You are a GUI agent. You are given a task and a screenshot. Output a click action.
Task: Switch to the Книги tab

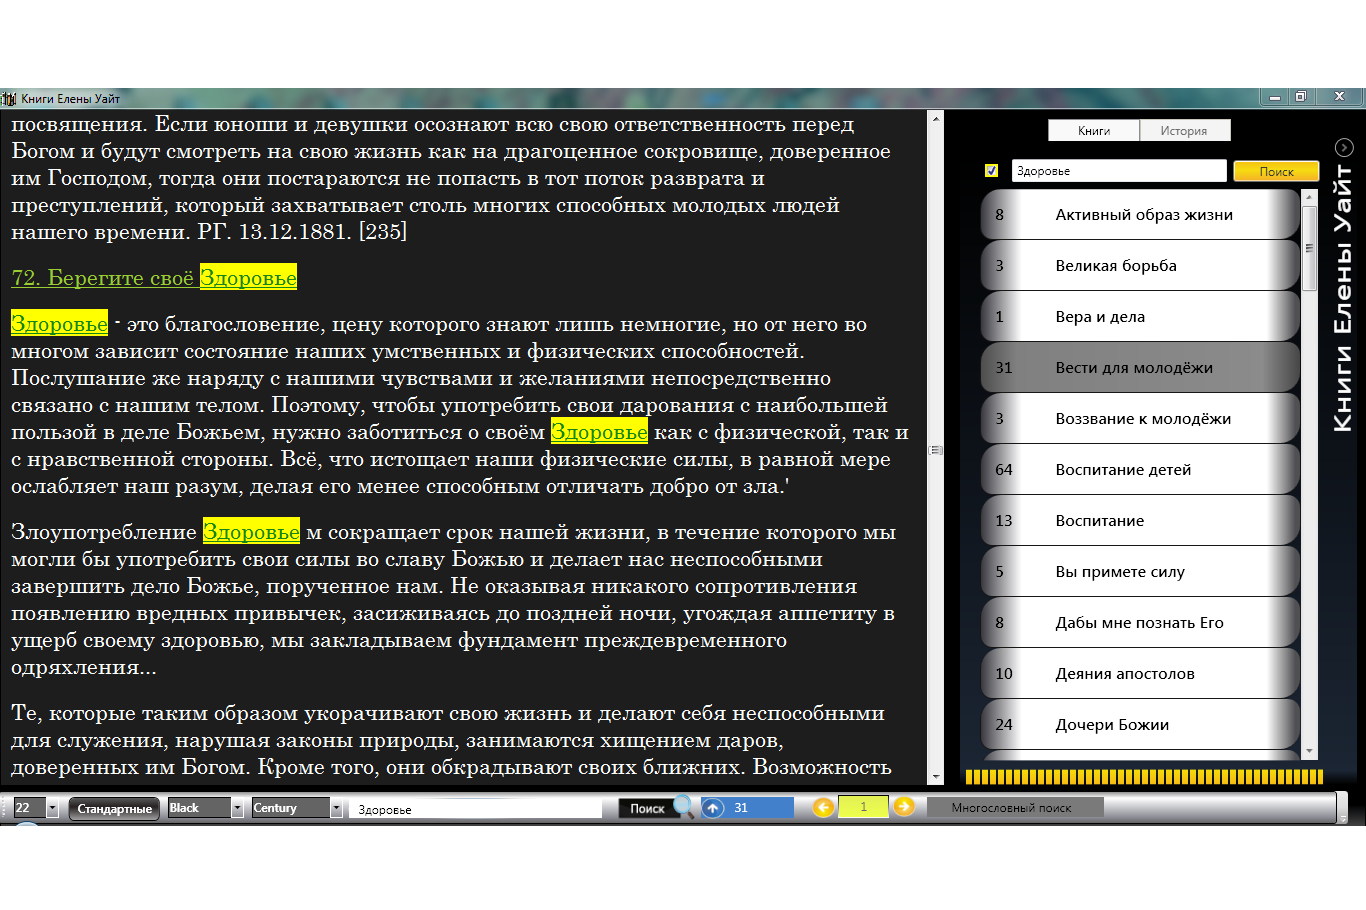pos(1094,131)
